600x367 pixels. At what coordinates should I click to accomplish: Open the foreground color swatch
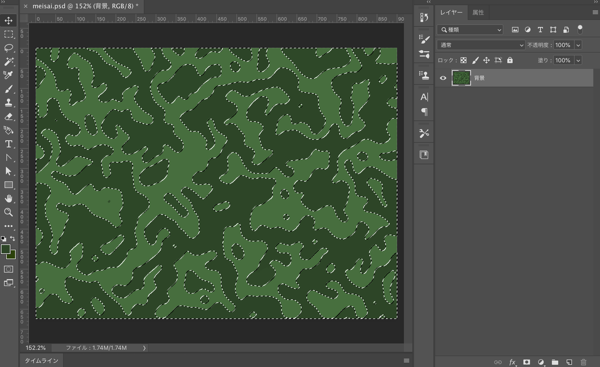(x=5, y=249)
